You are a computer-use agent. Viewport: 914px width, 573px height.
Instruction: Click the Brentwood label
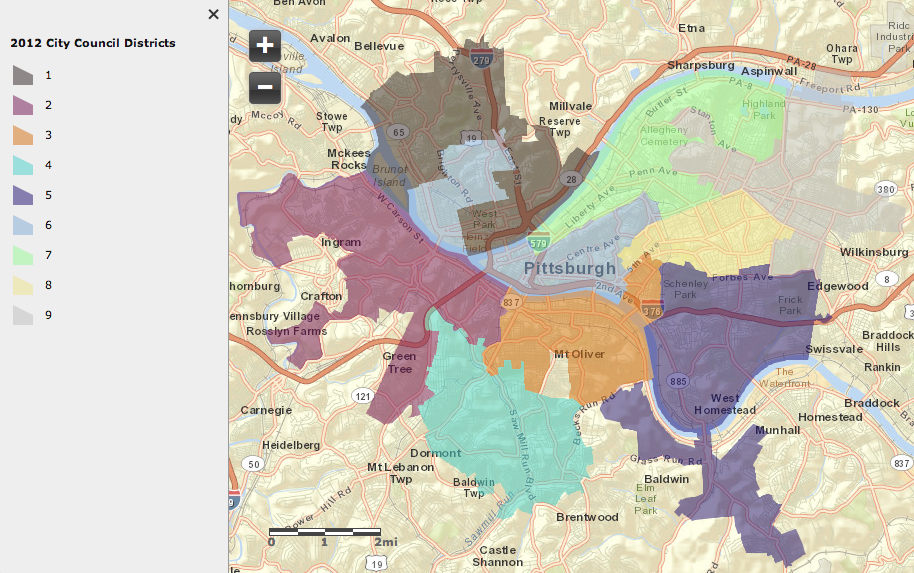click(587, 517)
